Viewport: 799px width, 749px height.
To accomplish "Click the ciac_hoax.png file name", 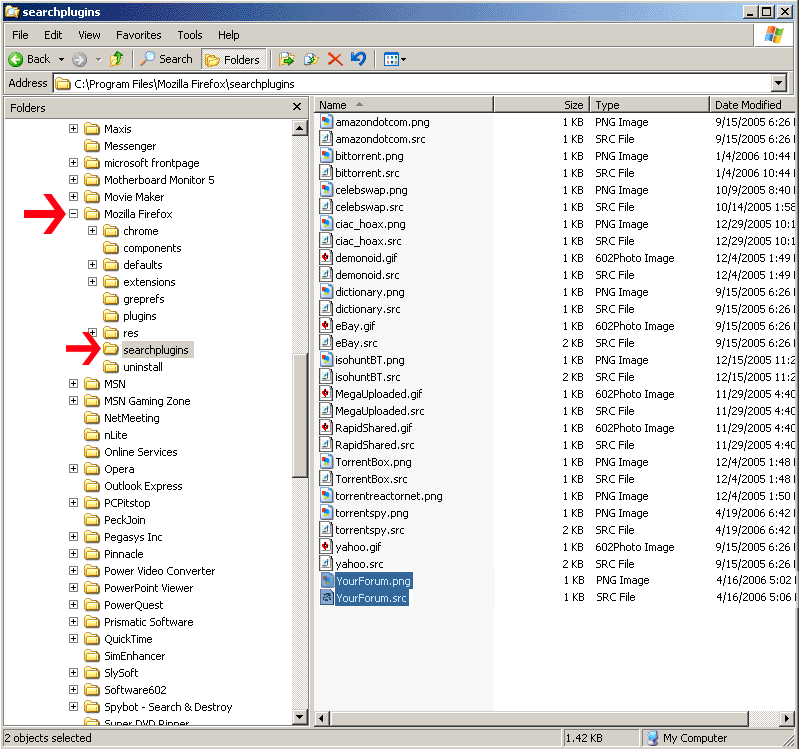I will point(370,224).
